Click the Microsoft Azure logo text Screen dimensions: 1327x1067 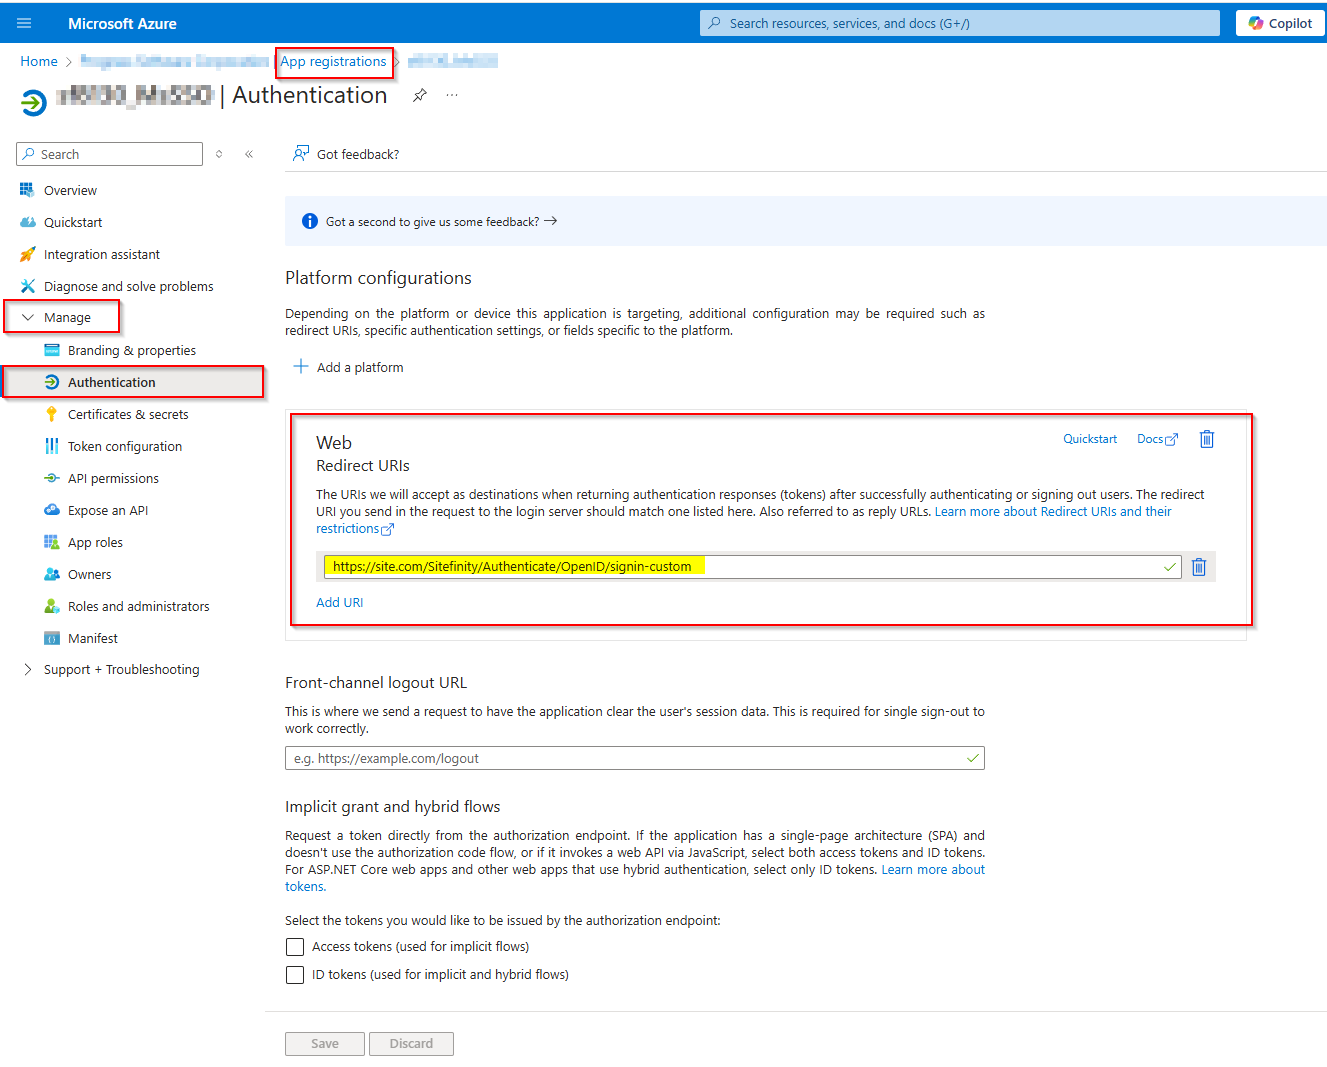(x=122, y=23)
